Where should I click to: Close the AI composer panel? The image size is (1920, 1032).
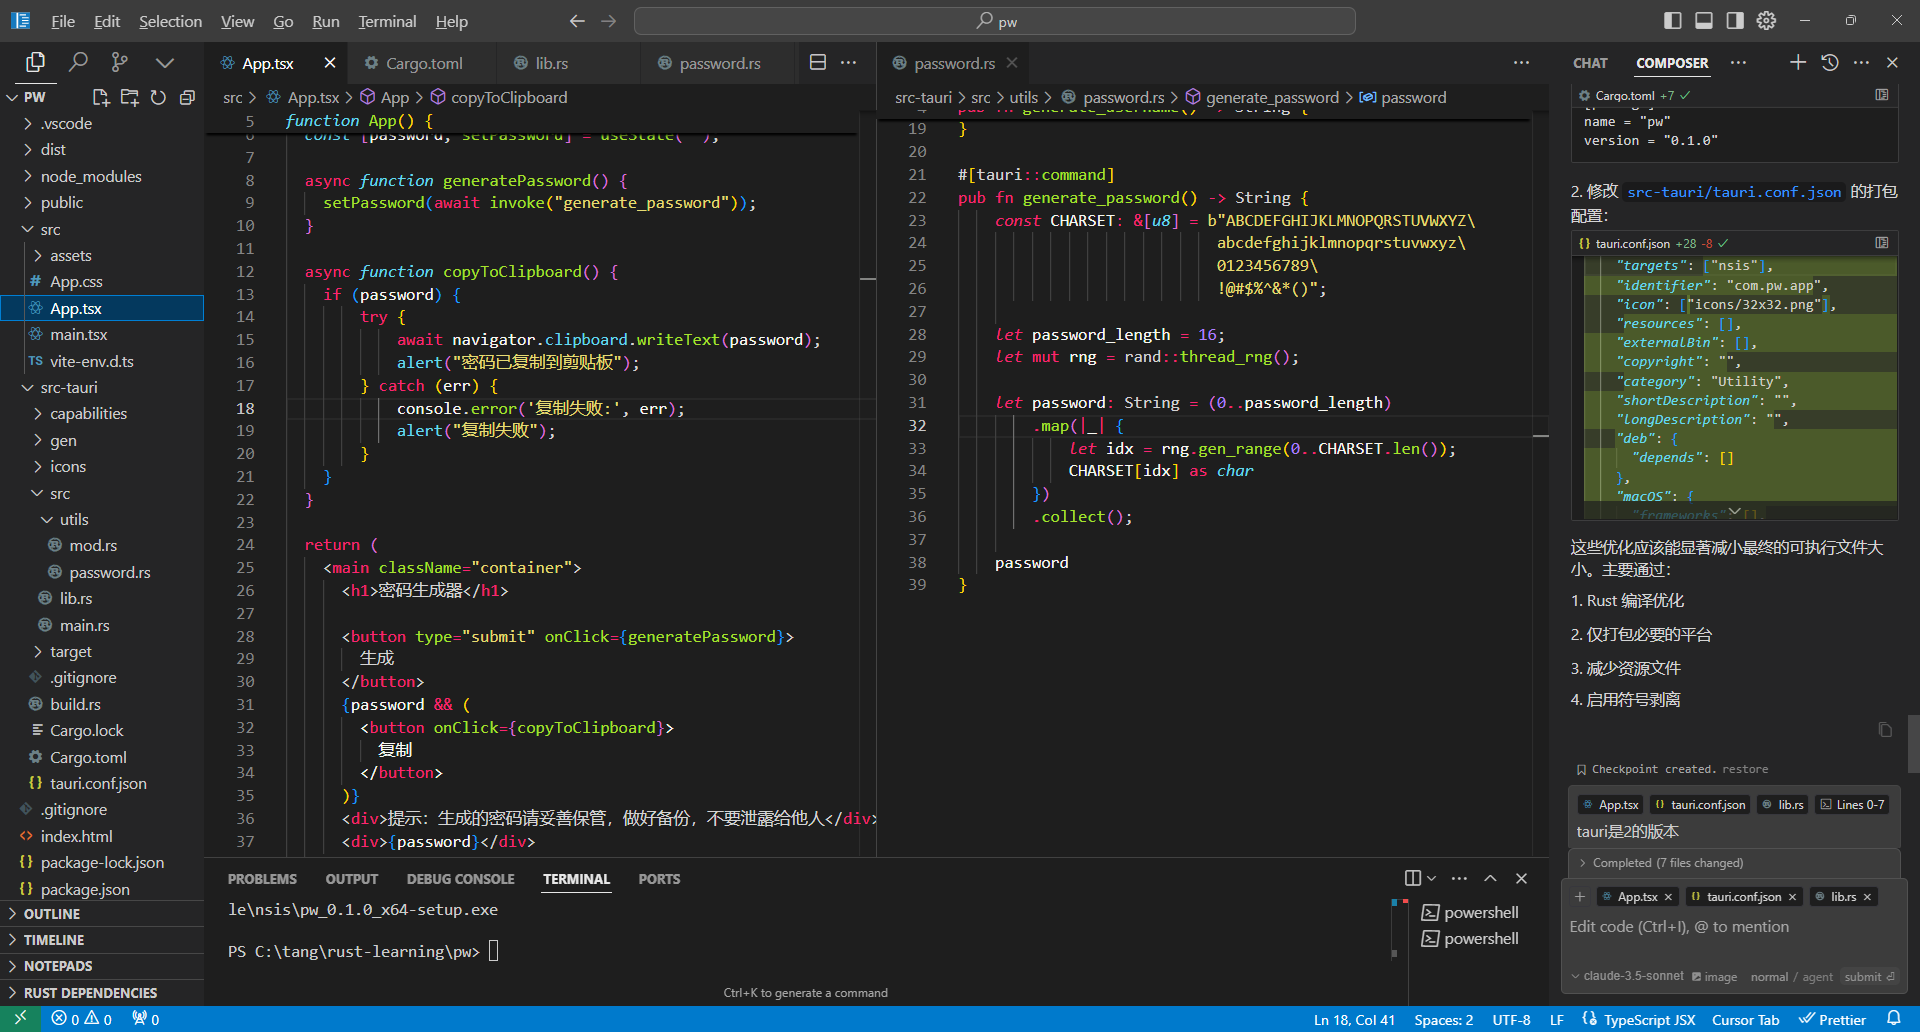(x=1892, y=62)
